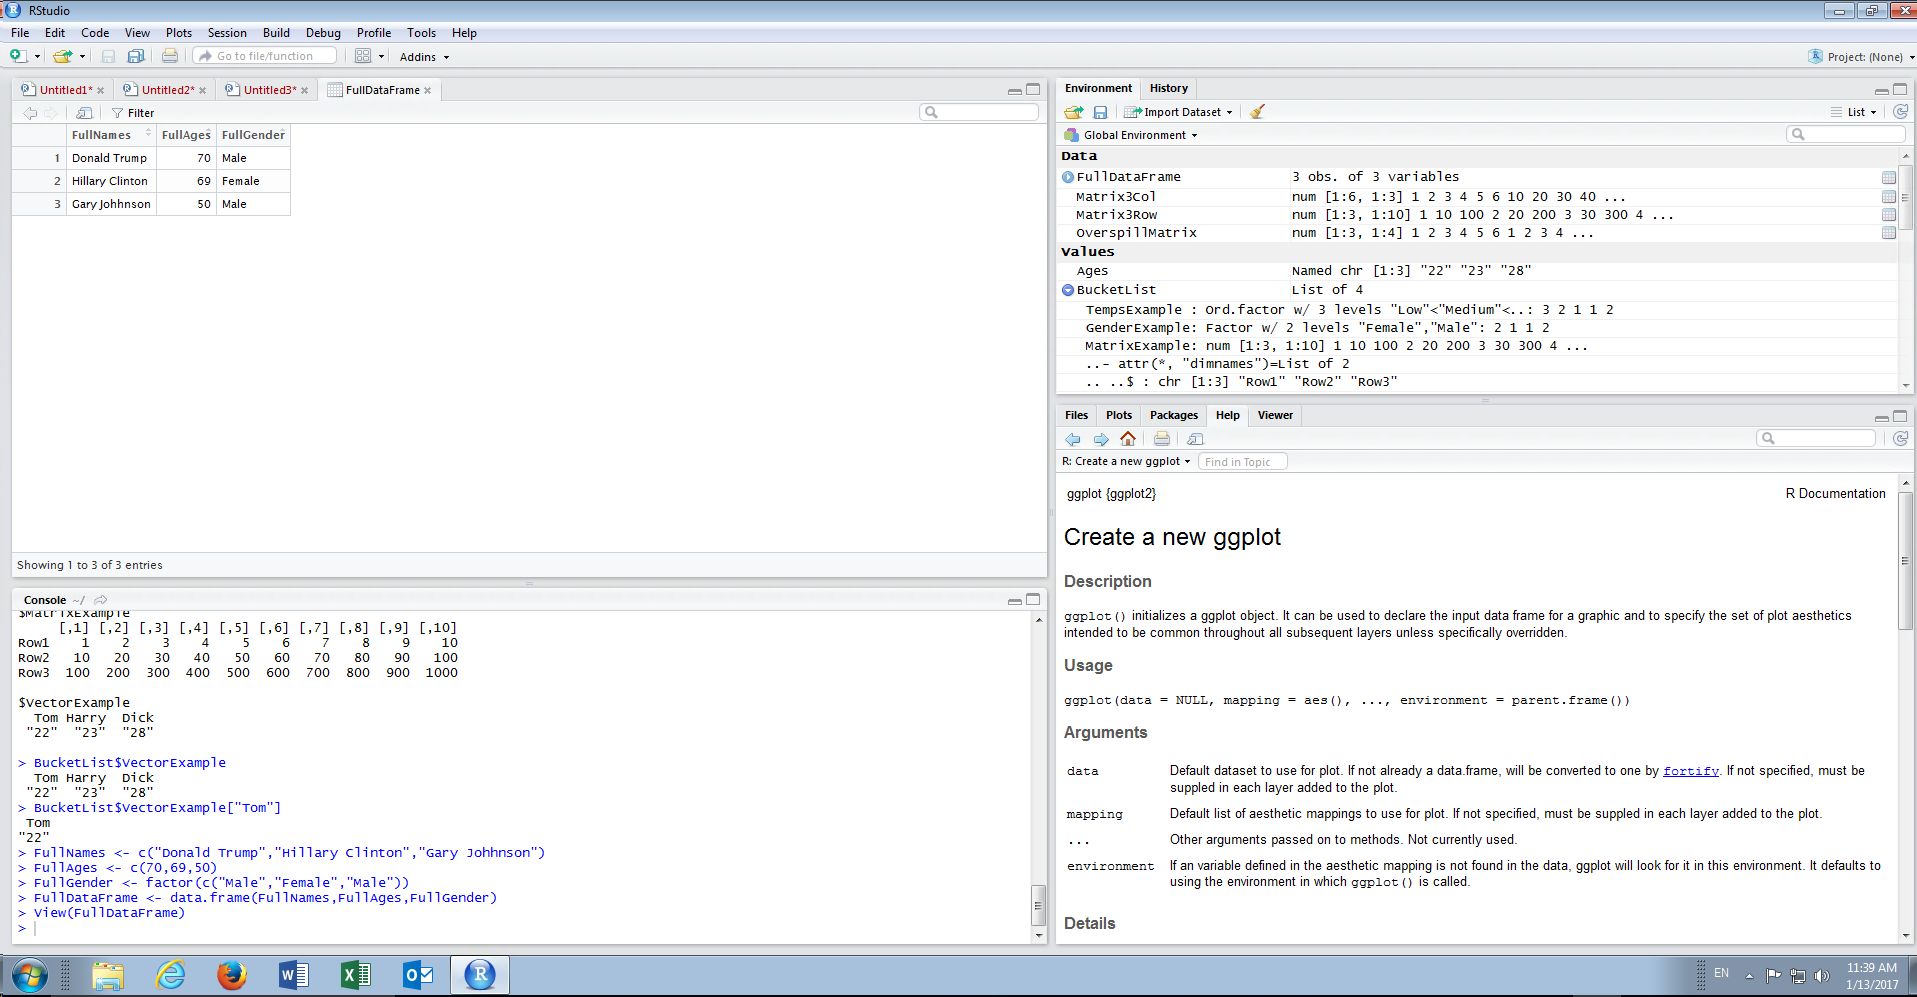Screen dimensions: 1917x997
Task: Click the Open File folder icon
Action: tap(63, 56)
